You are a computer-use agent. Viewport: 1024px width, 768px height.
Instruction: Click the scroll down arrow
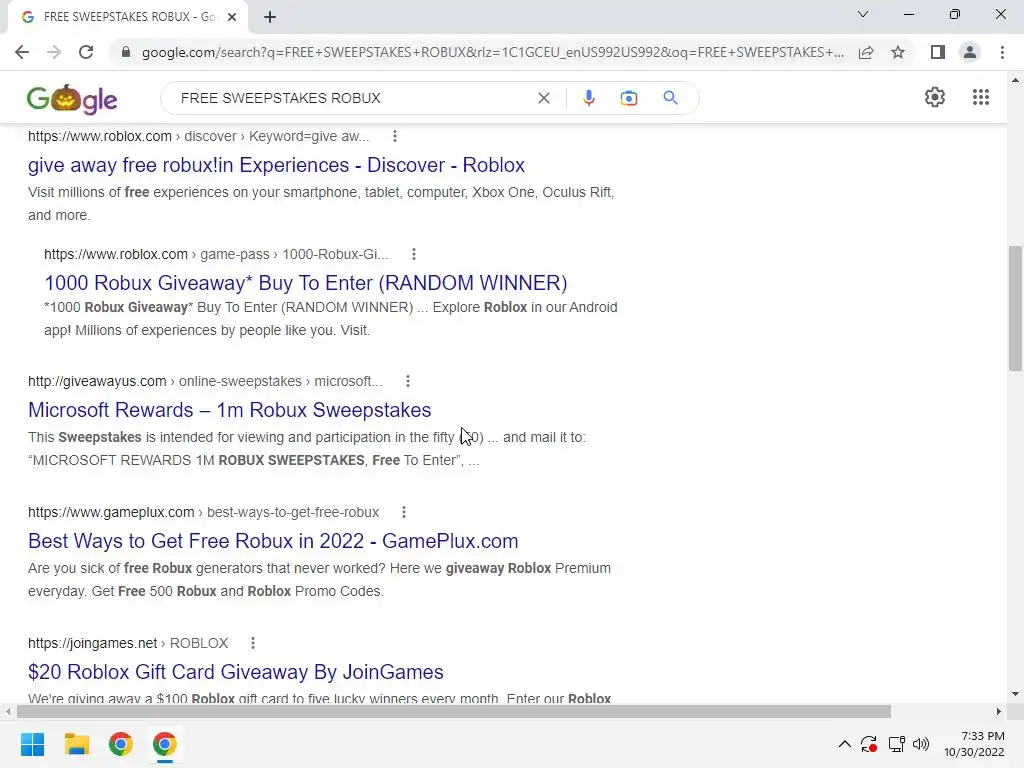1015,694
